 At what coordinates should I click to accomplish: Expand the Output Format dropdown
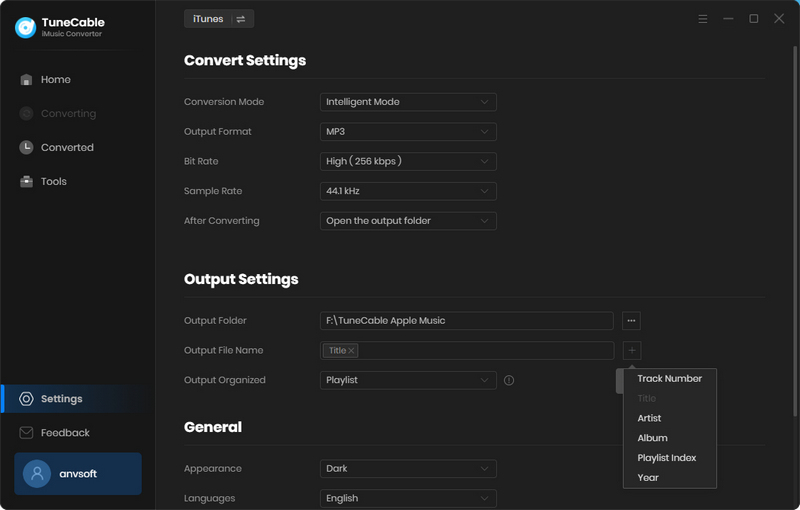pyautogui.click(x=408, y=132)
